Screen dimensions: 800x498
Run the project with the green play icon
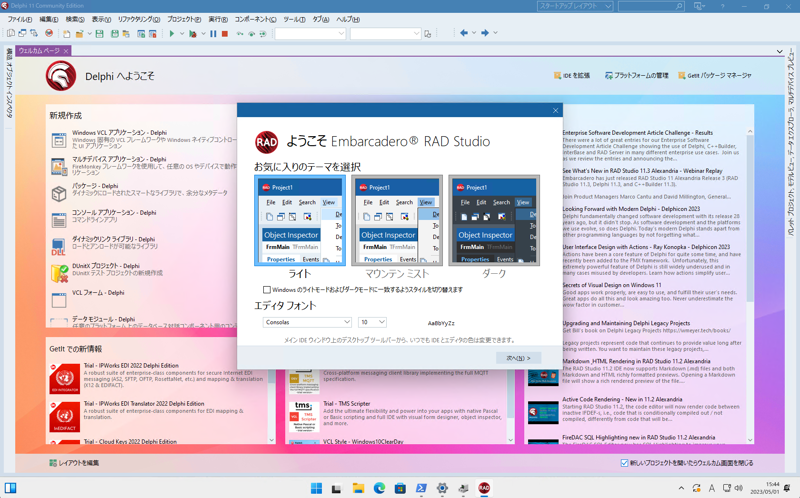pyautogui.click(x=172, y=34)
